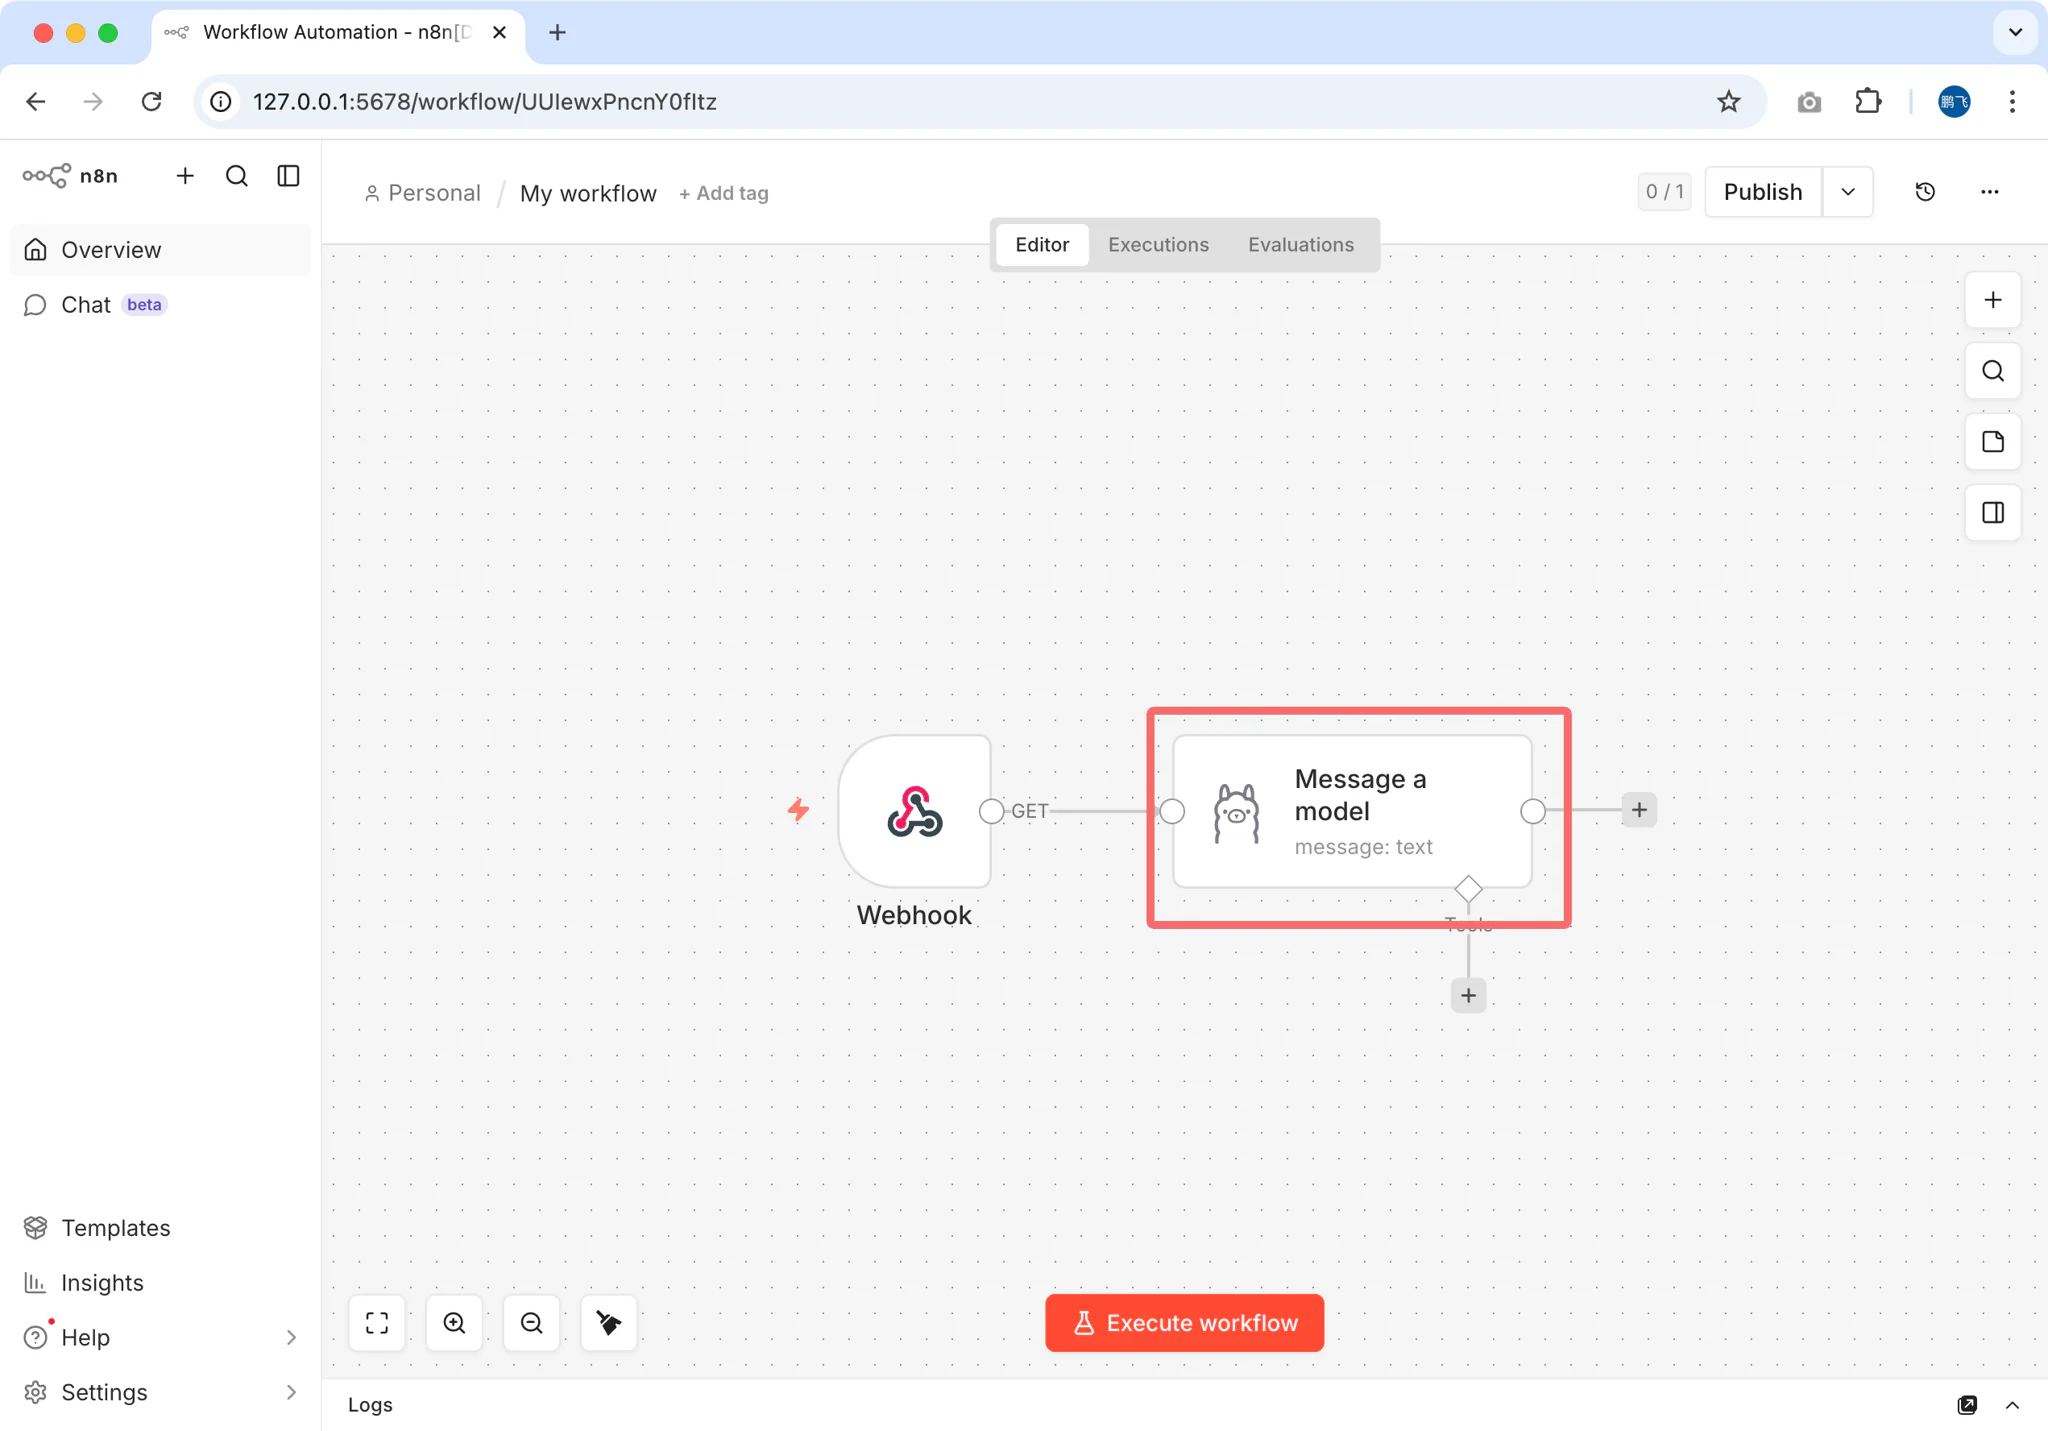Add a sticky note to canvas
Image resolution: width=2048 pixels, height=1431 pixels.
coord(1992,442)
